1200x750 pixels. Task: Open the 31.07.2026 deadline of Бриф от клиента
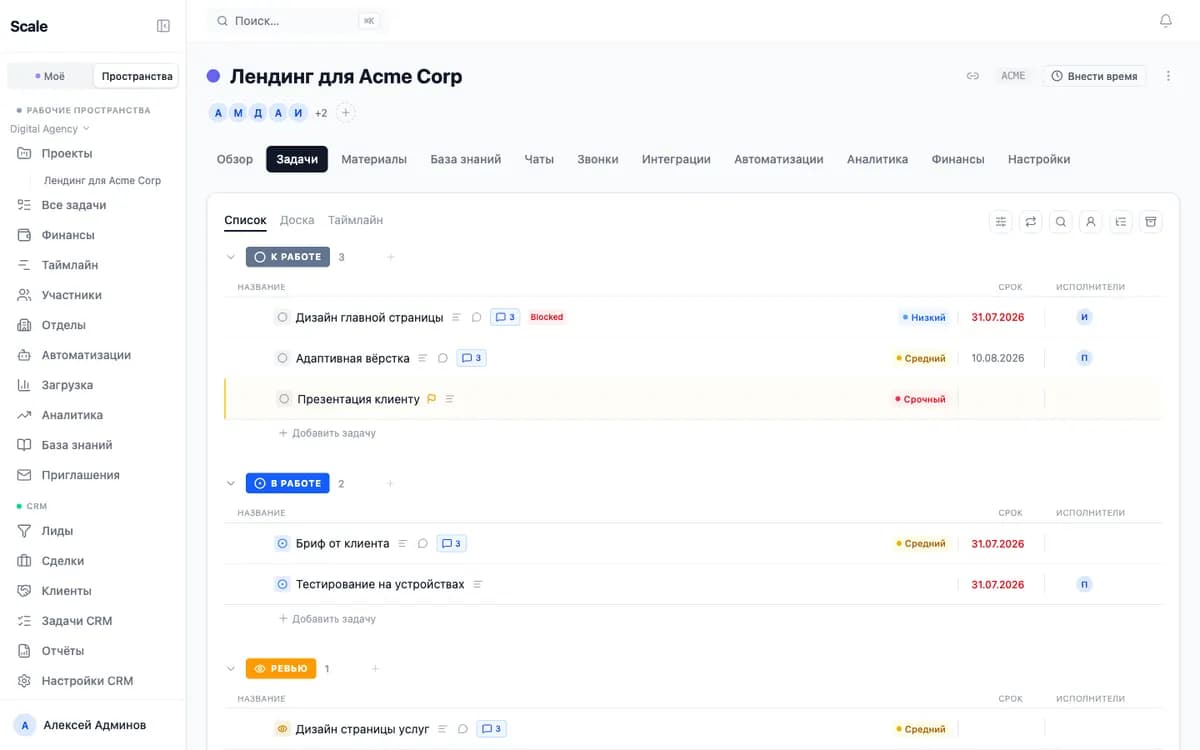pyautogui.click(x=998, y=544)
